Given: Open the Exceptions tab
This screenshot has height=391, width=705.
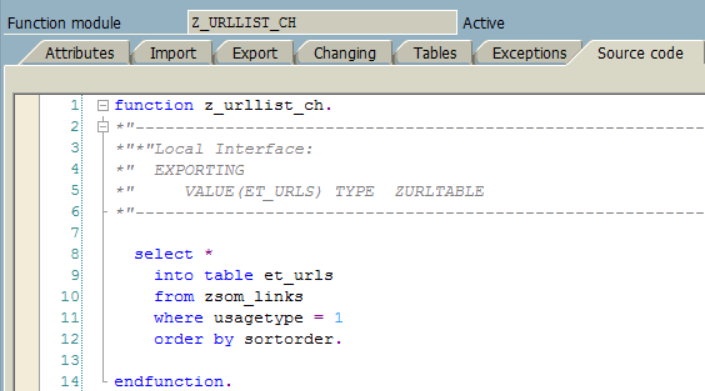Looking at the screenshot, I should pos(529,53).
